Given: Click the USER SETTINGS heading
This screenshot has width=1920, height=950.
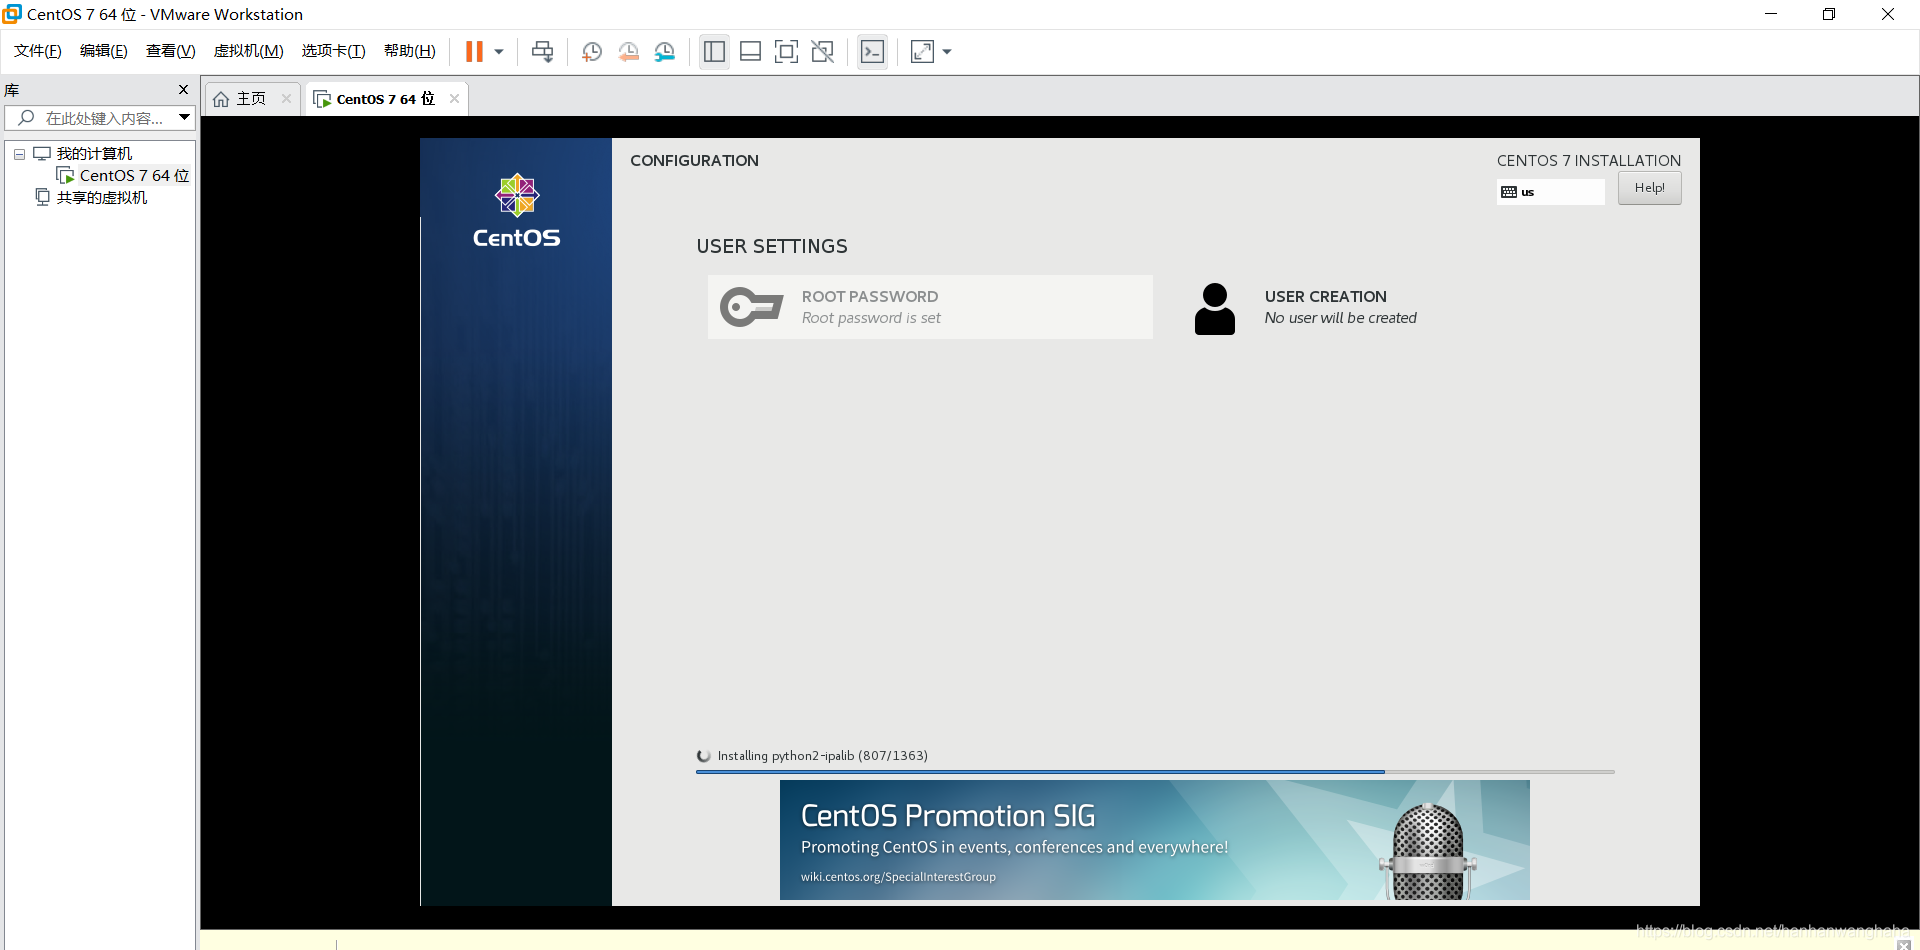Looking at the screenshot, I should pyautogui.click(x=772, y=247).
